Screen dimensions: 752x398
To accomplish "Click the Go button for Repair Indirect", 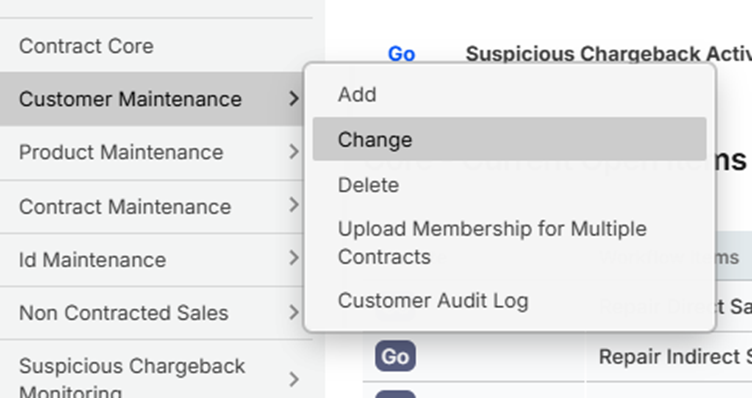I will (x=395, y=356).
